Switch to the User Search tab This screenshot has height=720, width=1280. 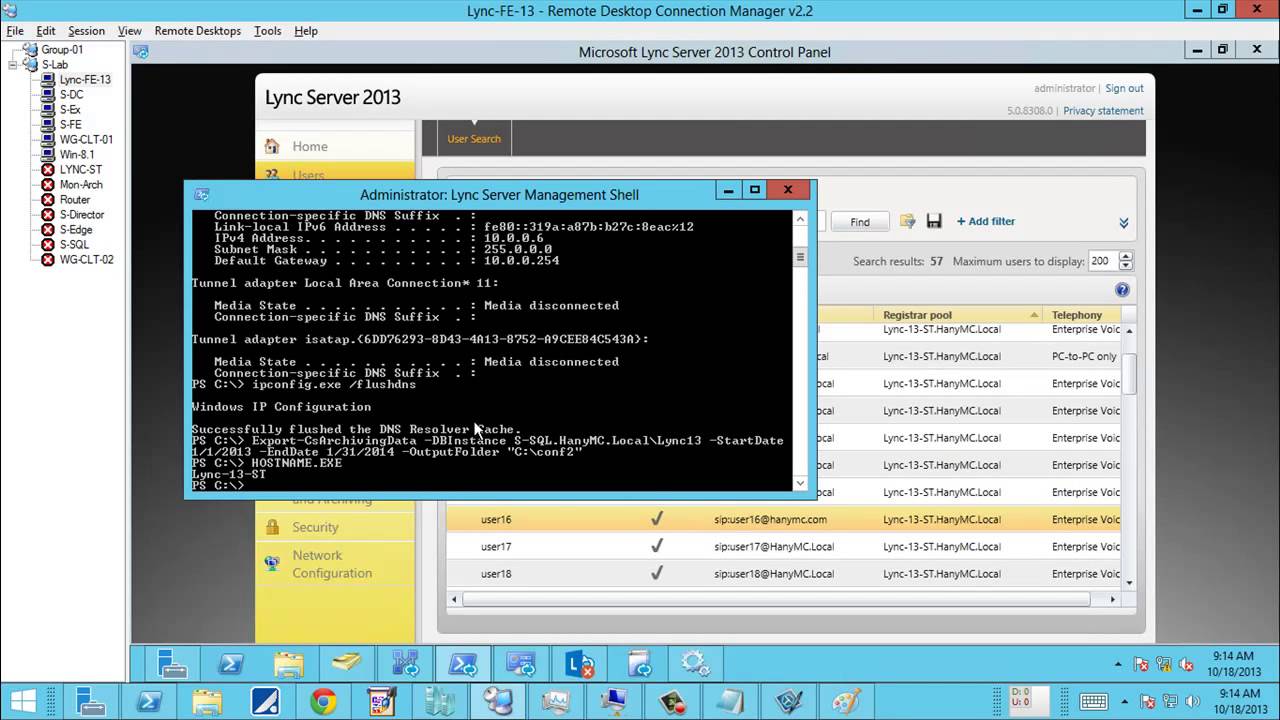pos(474,139)
